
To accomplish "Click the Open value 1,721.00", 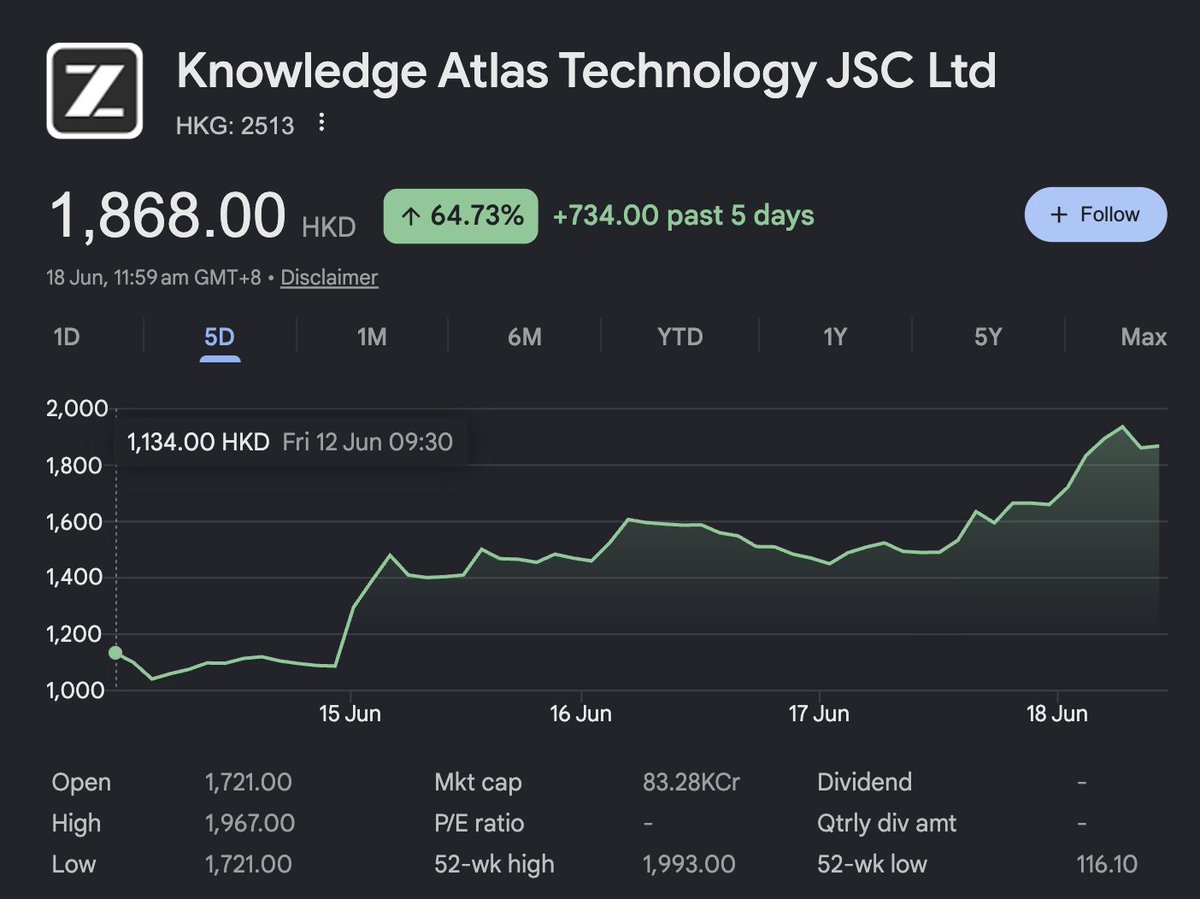I will pos(248,782).
